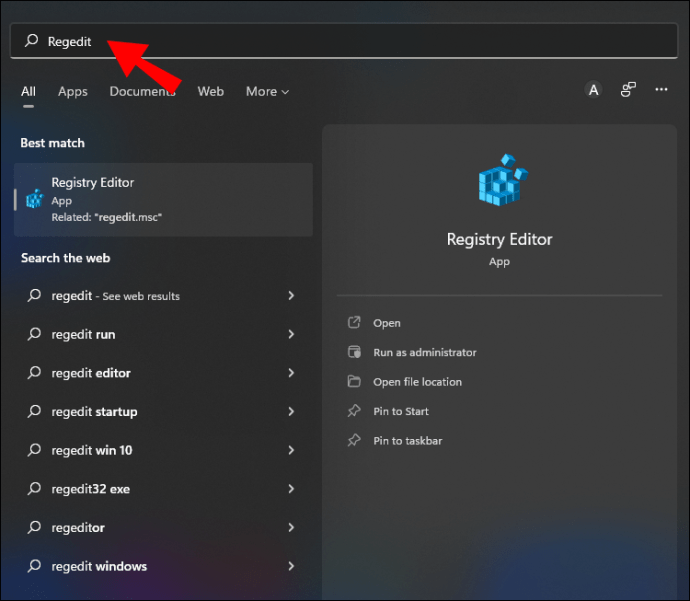Expand the chevron beside 'regedit windows'
Viewport: 690px width, 601px height.
click(291, 566)
